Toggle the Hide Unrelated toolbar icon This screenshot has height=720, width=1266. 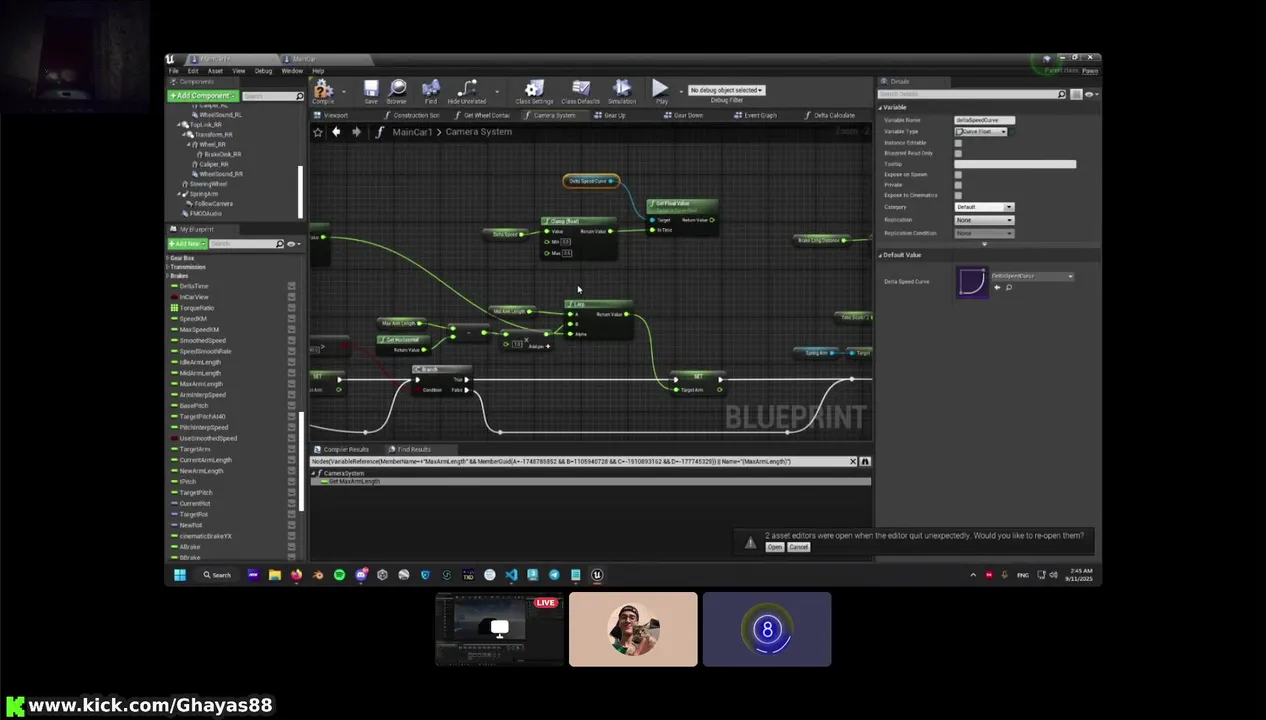[466, 90]
